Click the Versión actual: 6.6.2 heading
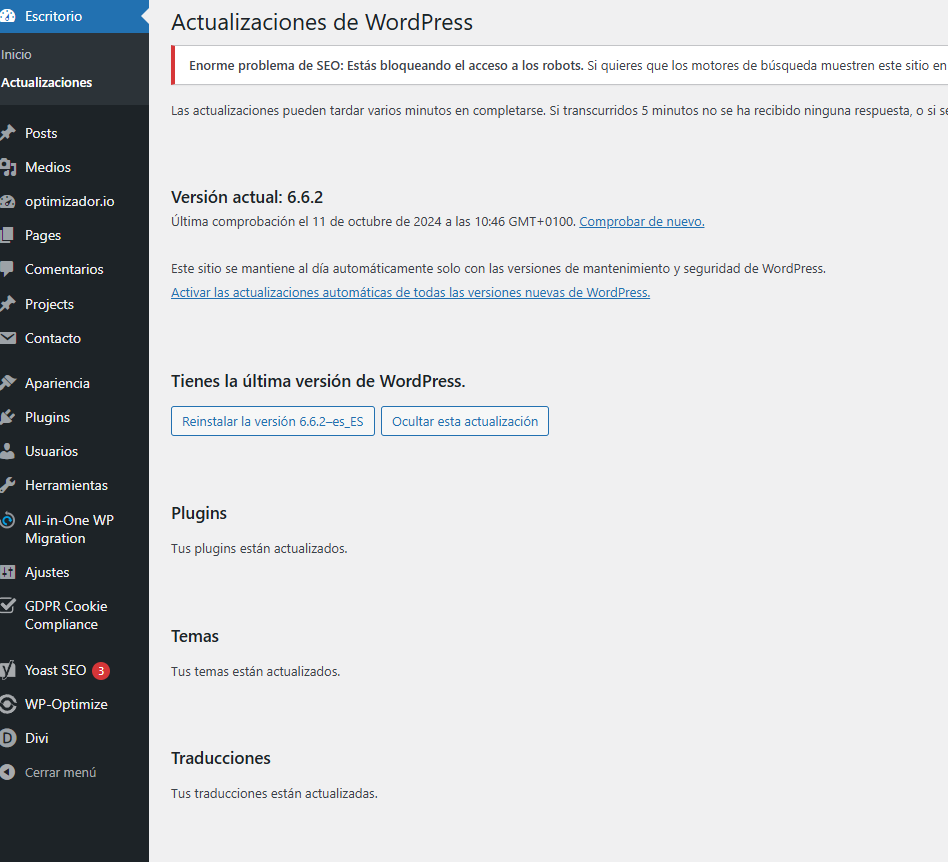The width and height of the screenshot is (948, 862). point(247,197)
